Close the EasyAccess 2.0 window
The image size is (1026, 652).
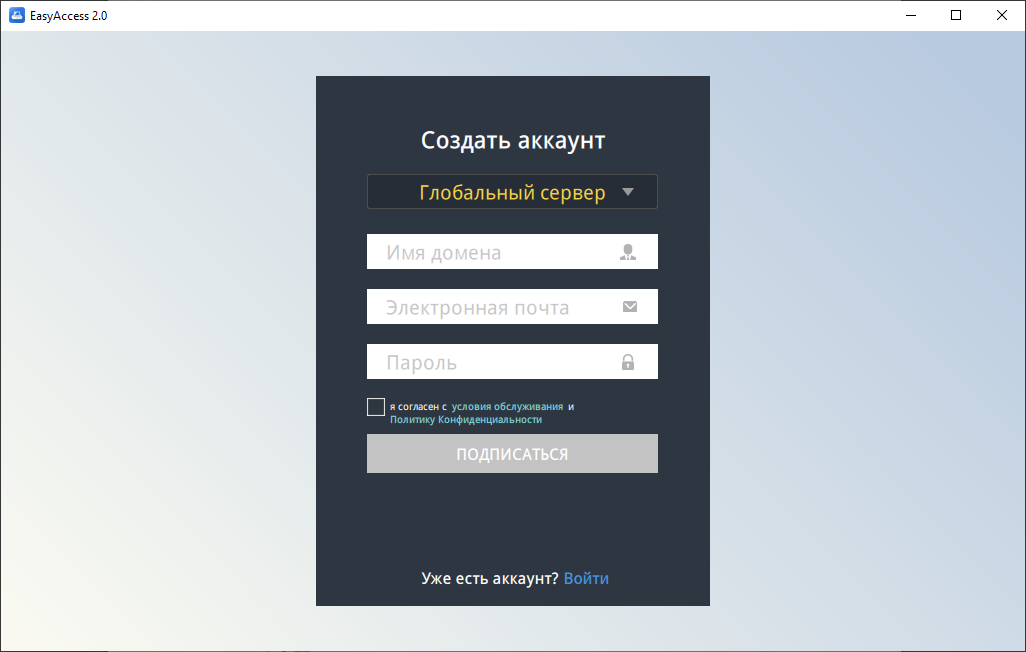pyautogui.click(x=1002, y=15)
